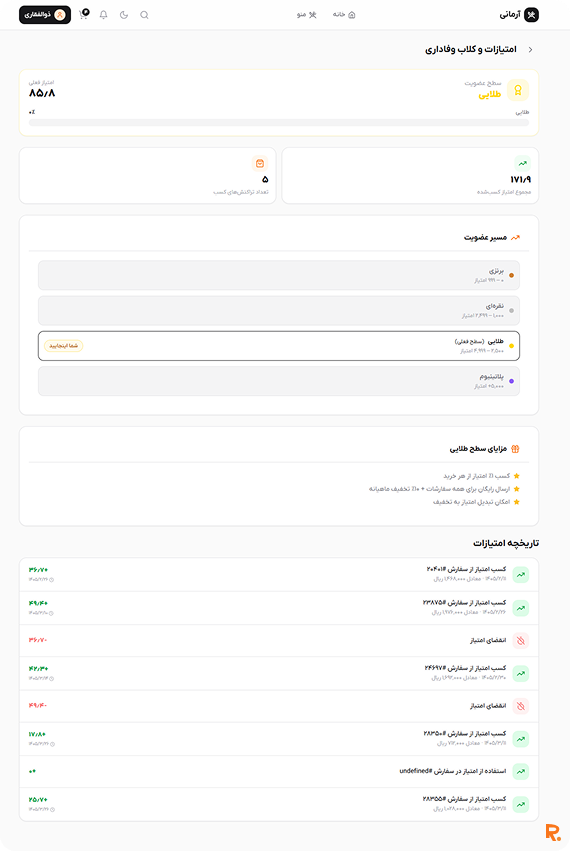Click star beside کسب امتیاز از هر خرید
The image size is (570, 851).
point(517,476)
